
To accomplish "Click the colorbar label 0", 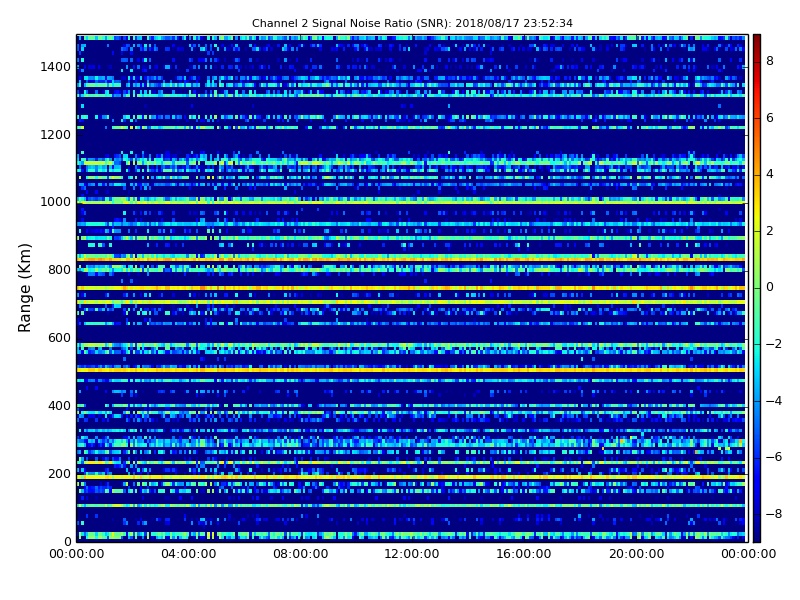I will coord(770,287).
